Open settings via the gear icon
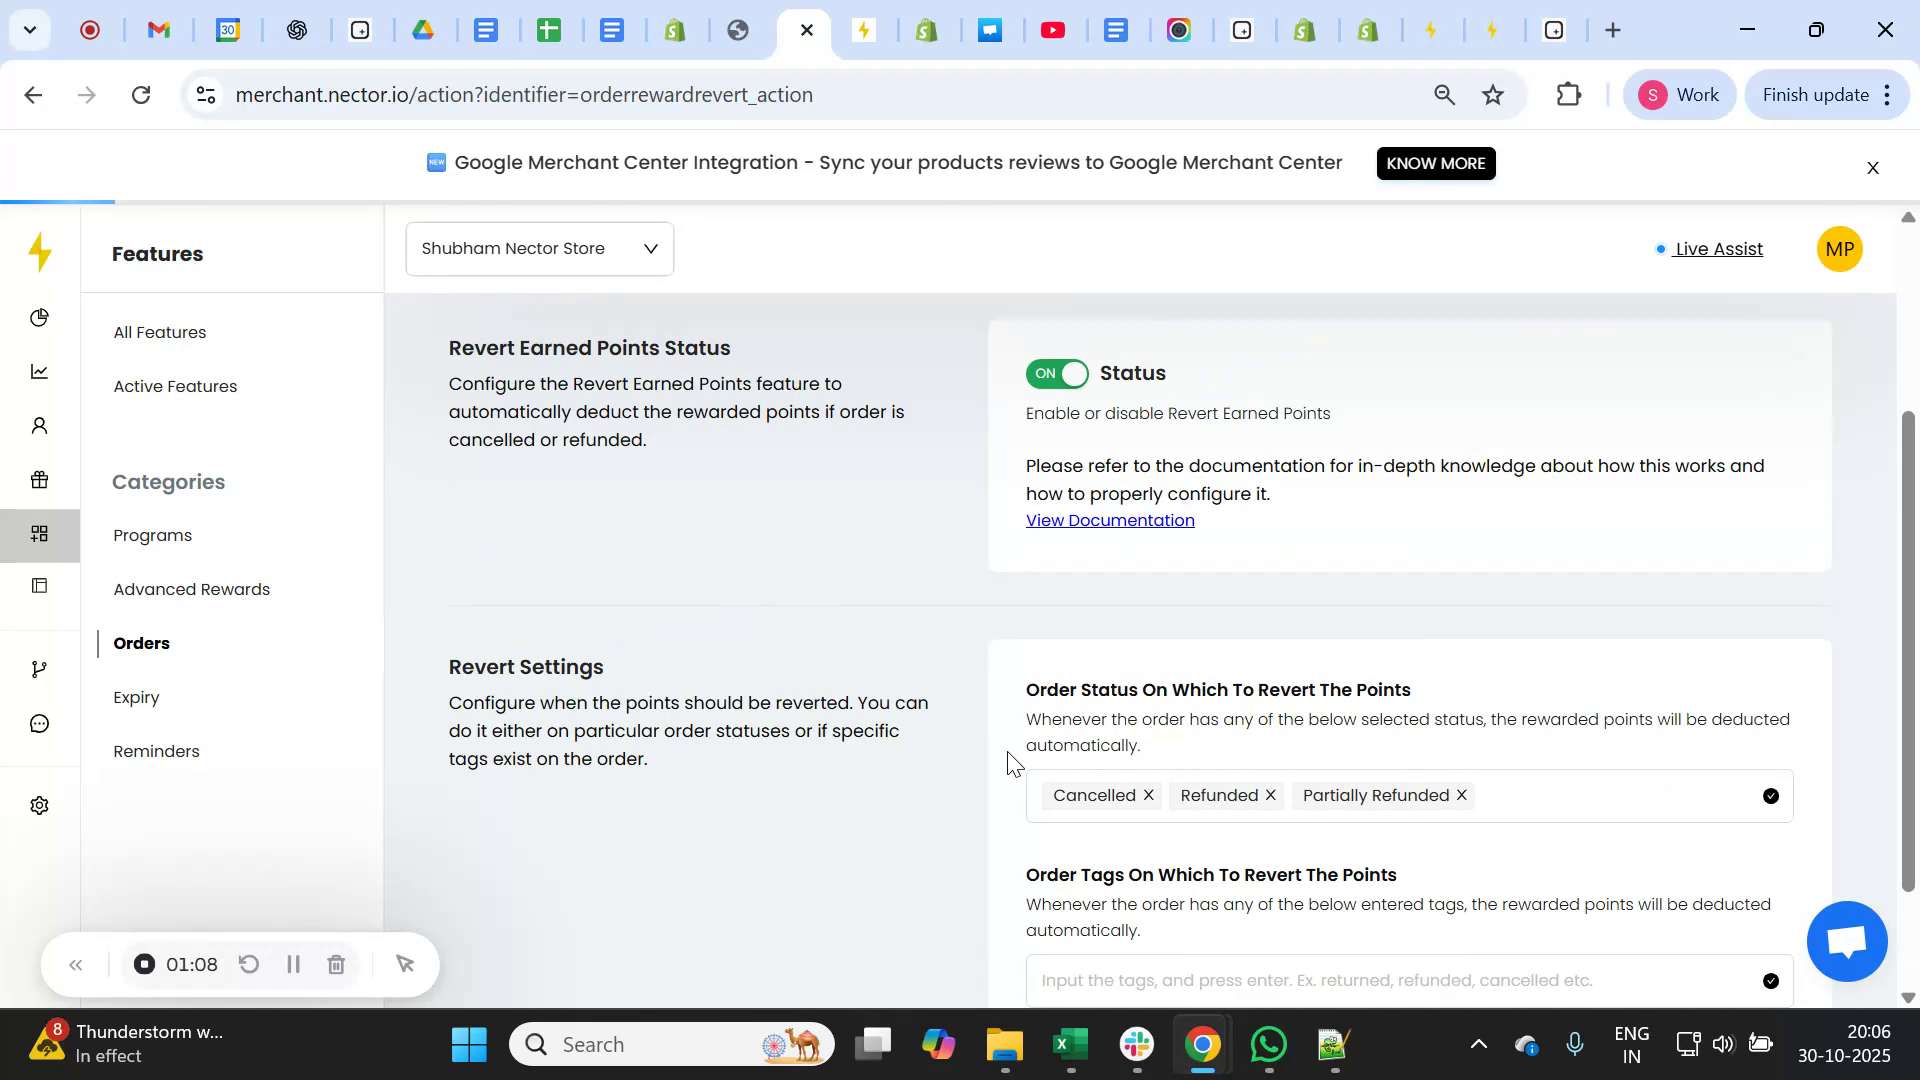 click(40, 805)
